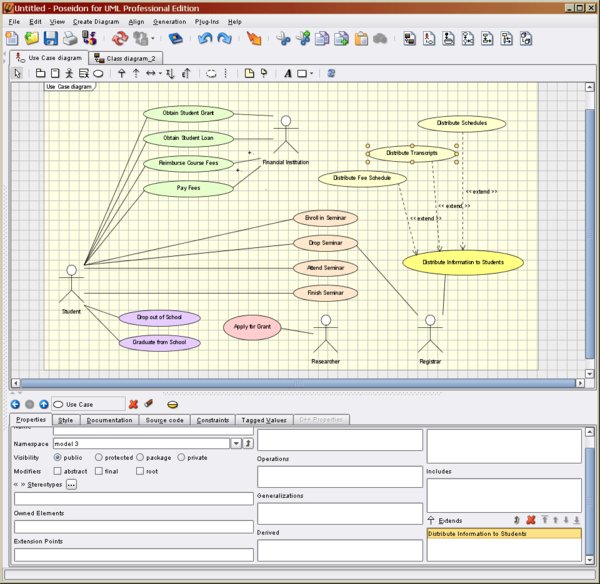This screenshot has height=584, width=600.
Task: Select Distribute Information to Students in Extends list
Action: (x=504, y=533)
